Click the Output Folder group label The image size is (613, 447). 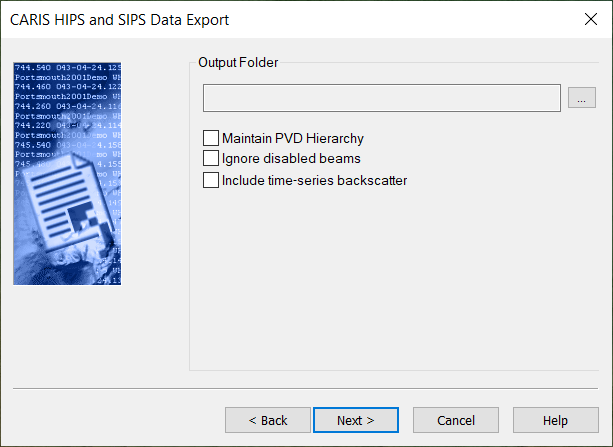pos(238,62)
